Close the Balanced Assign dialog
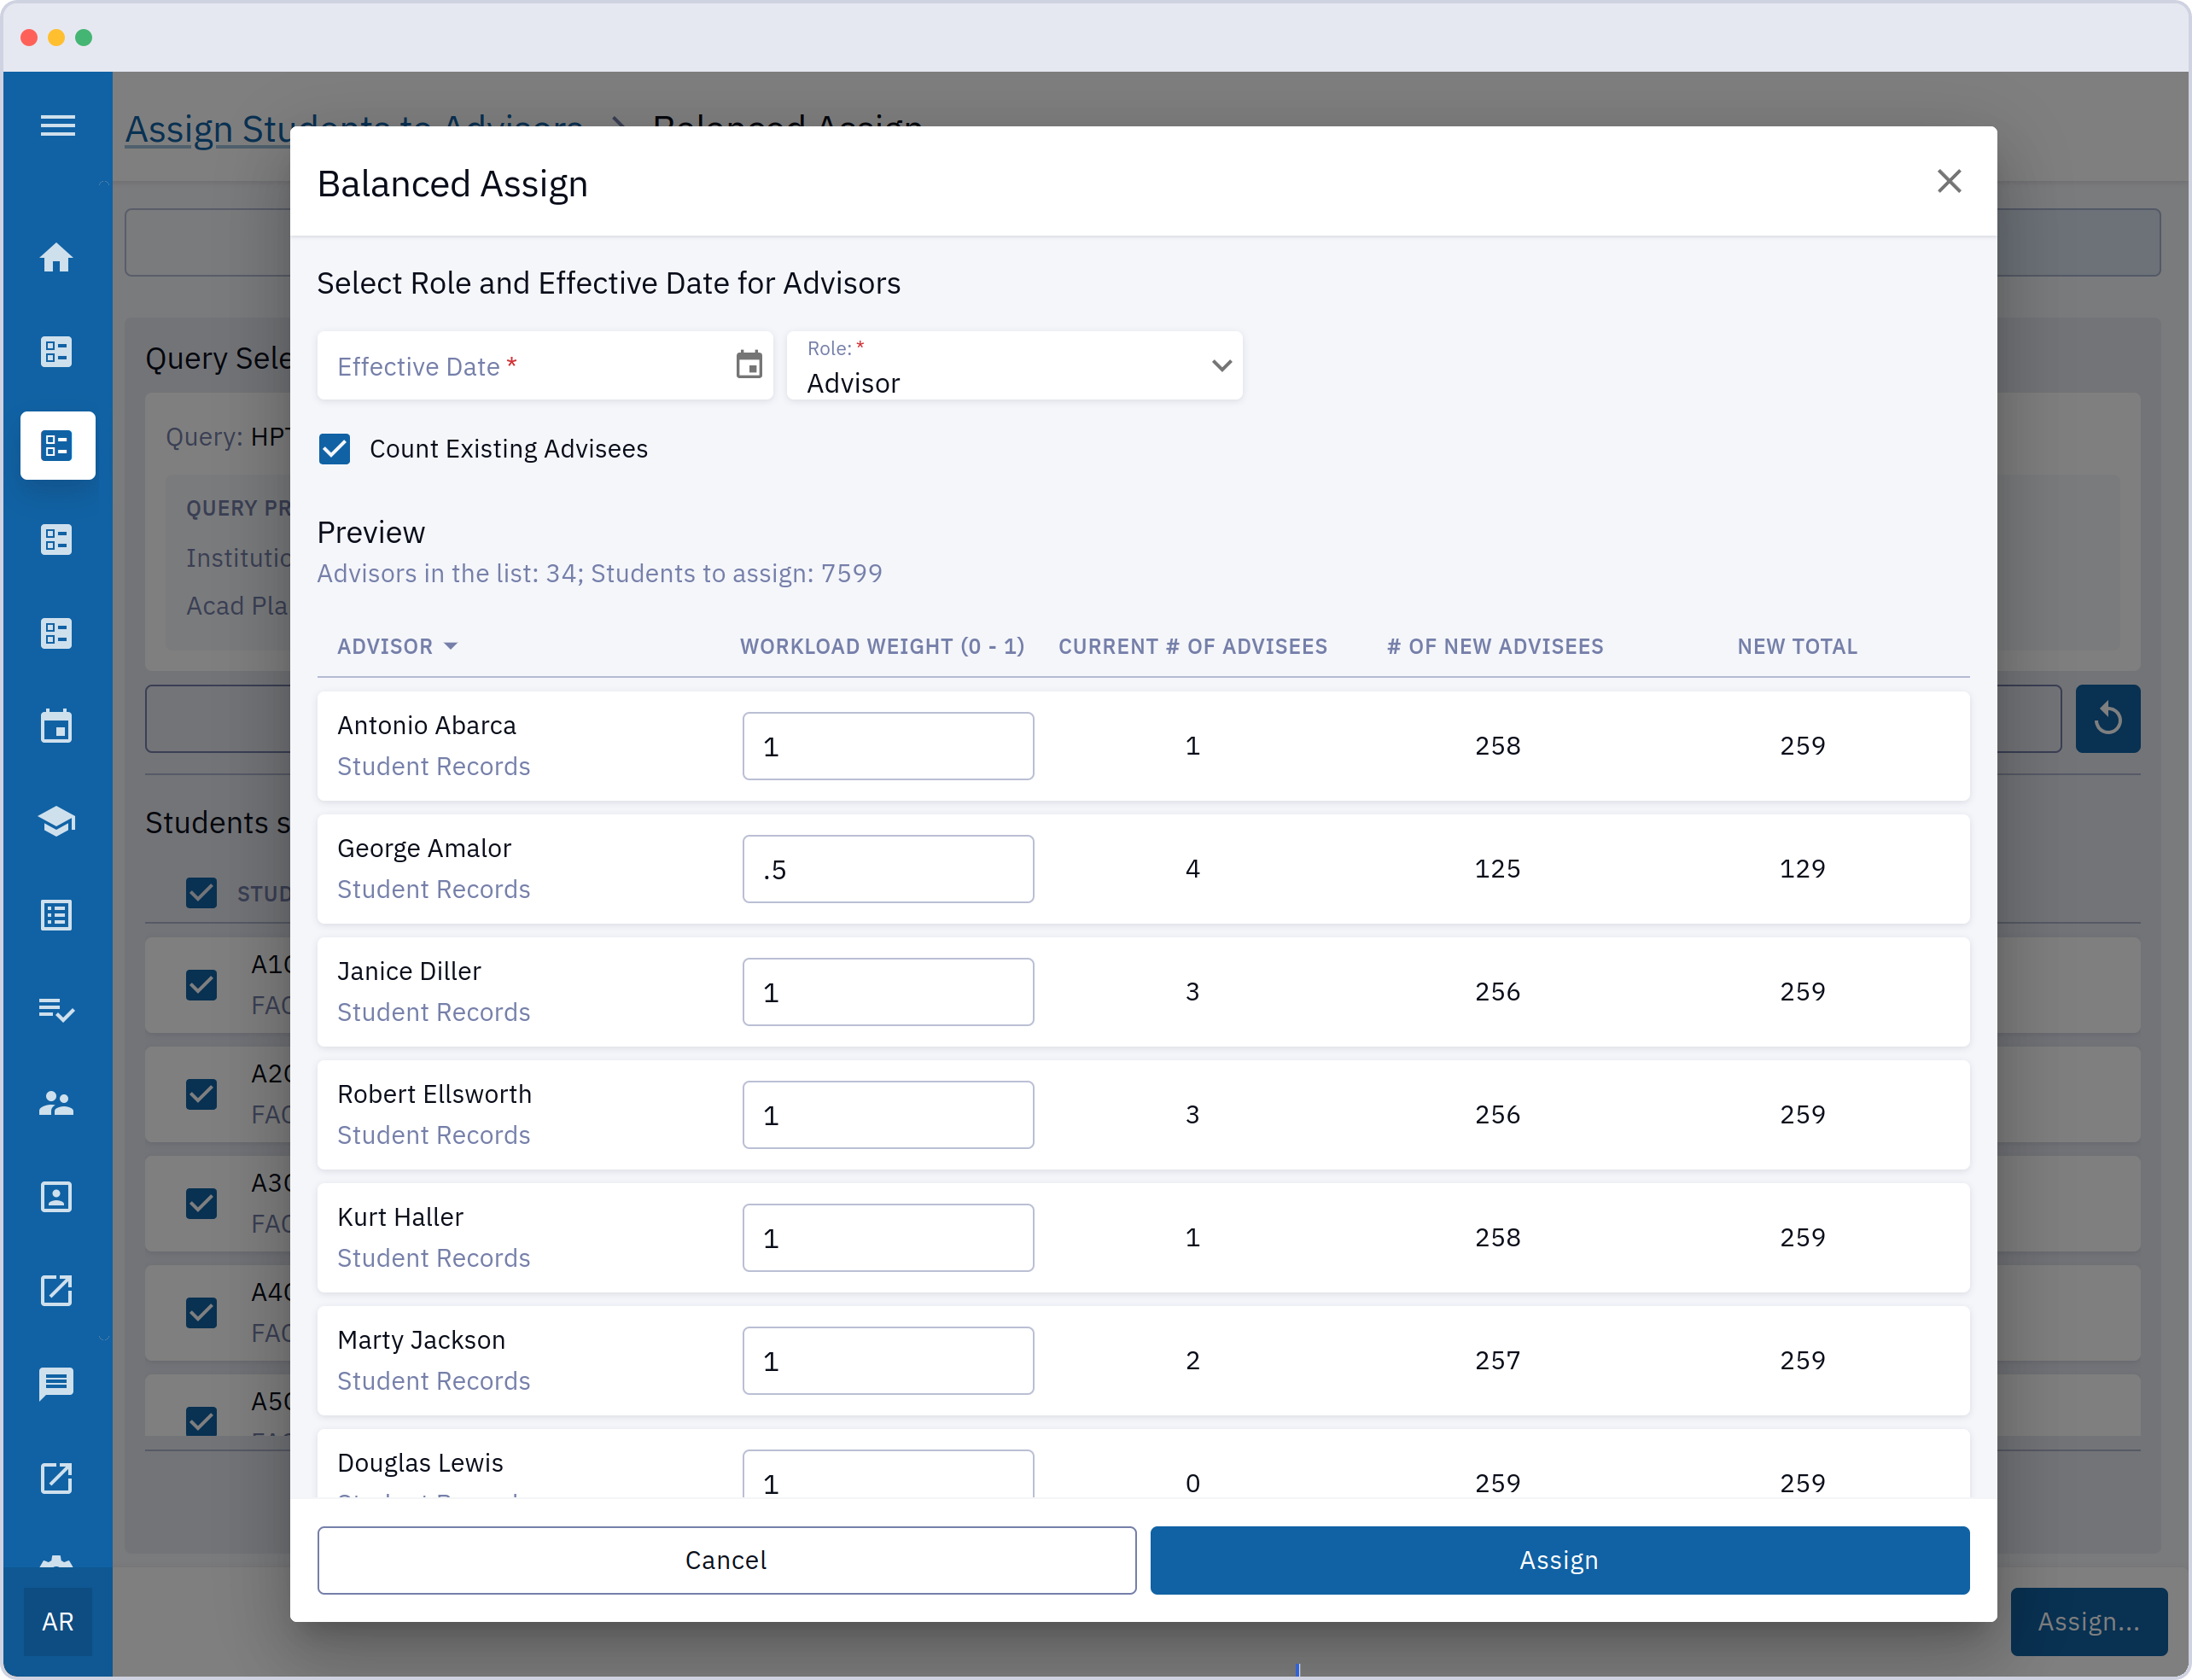 (1949, 181)
